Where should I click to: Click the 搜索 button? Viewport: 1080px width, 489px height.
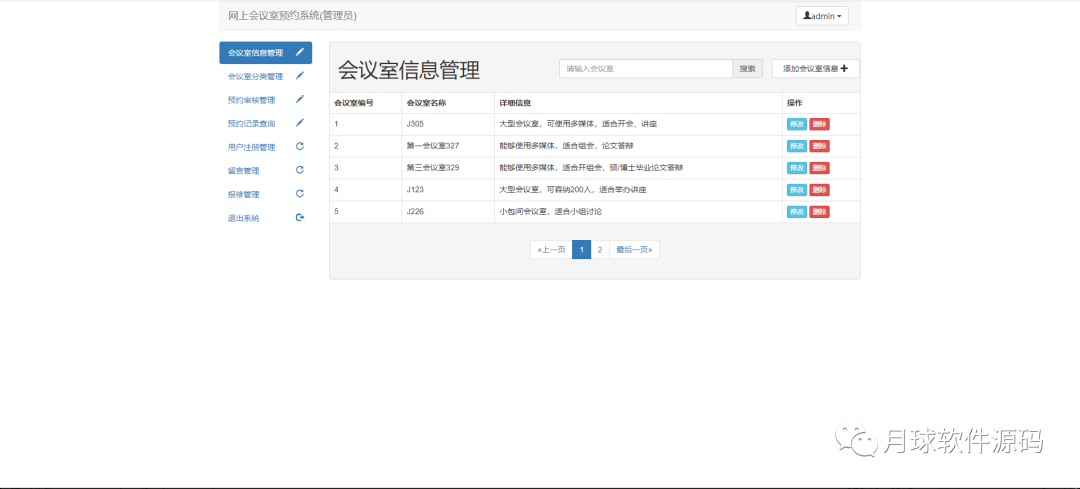(747, 69)
